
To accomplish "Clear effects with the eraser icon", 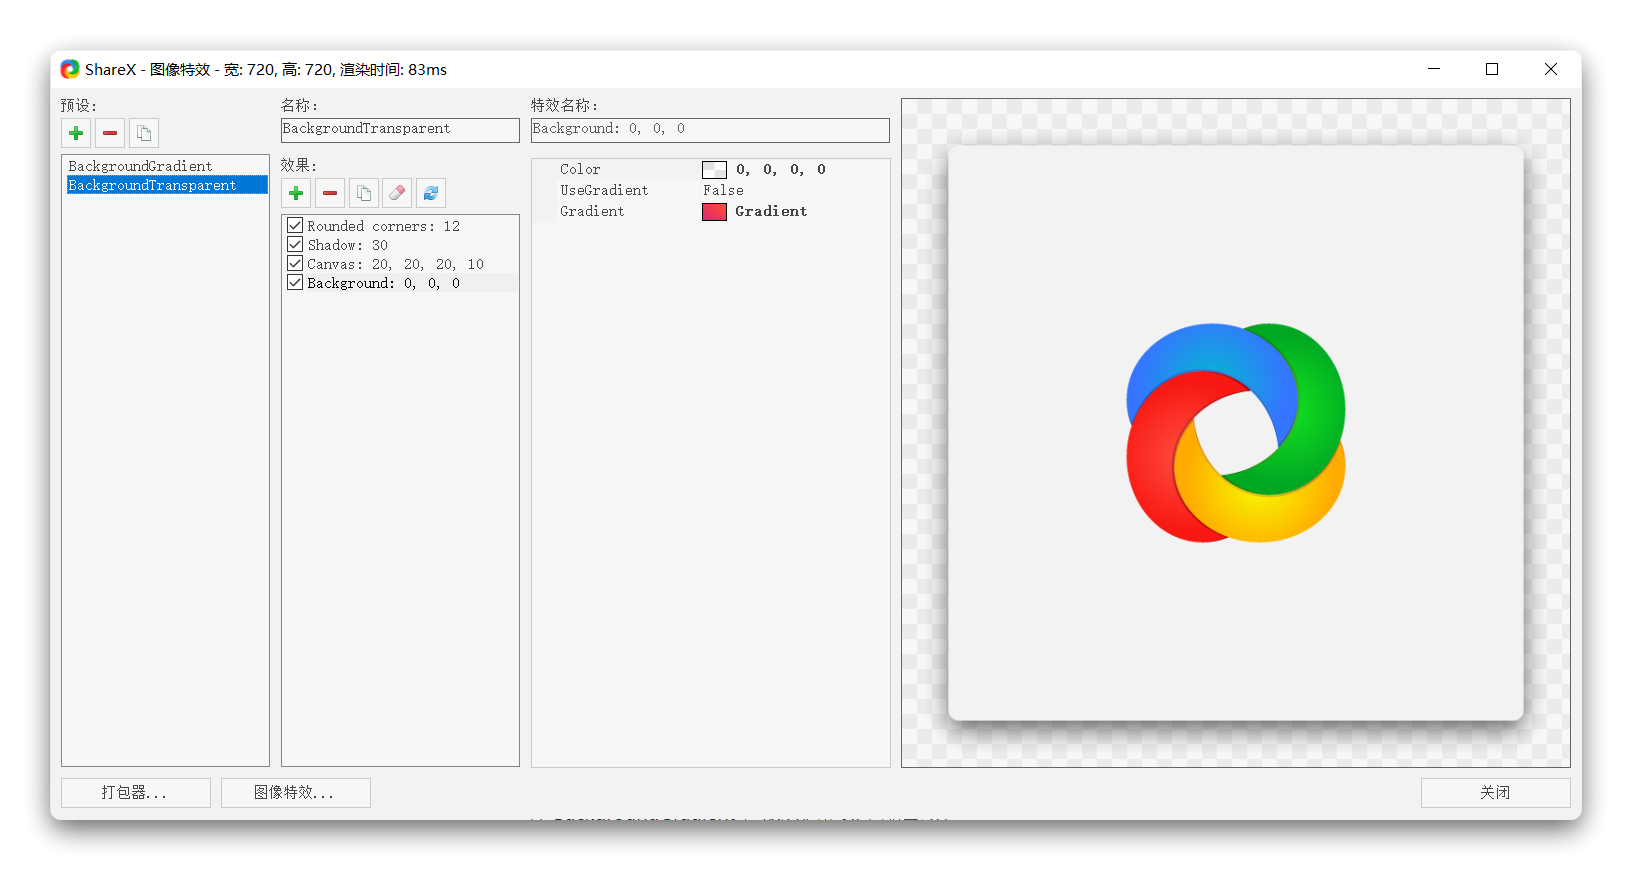I will [x=397, y=193].
